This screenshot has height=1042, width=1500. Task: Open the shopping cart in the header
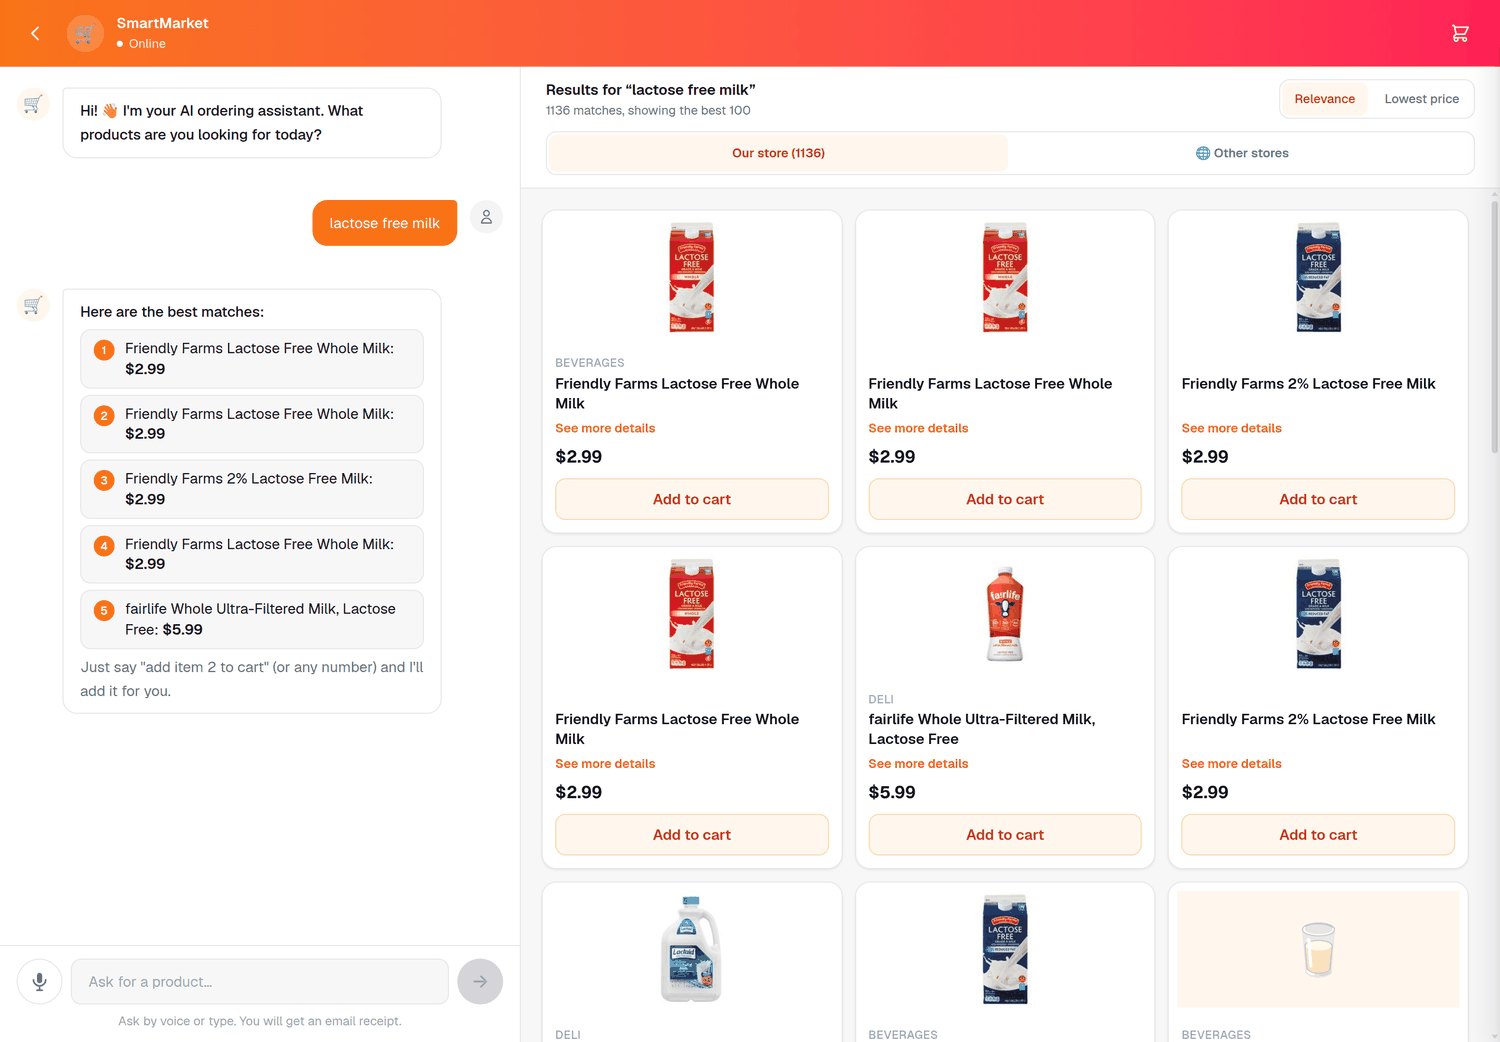pyautogui.click(x=1460, y=33)
